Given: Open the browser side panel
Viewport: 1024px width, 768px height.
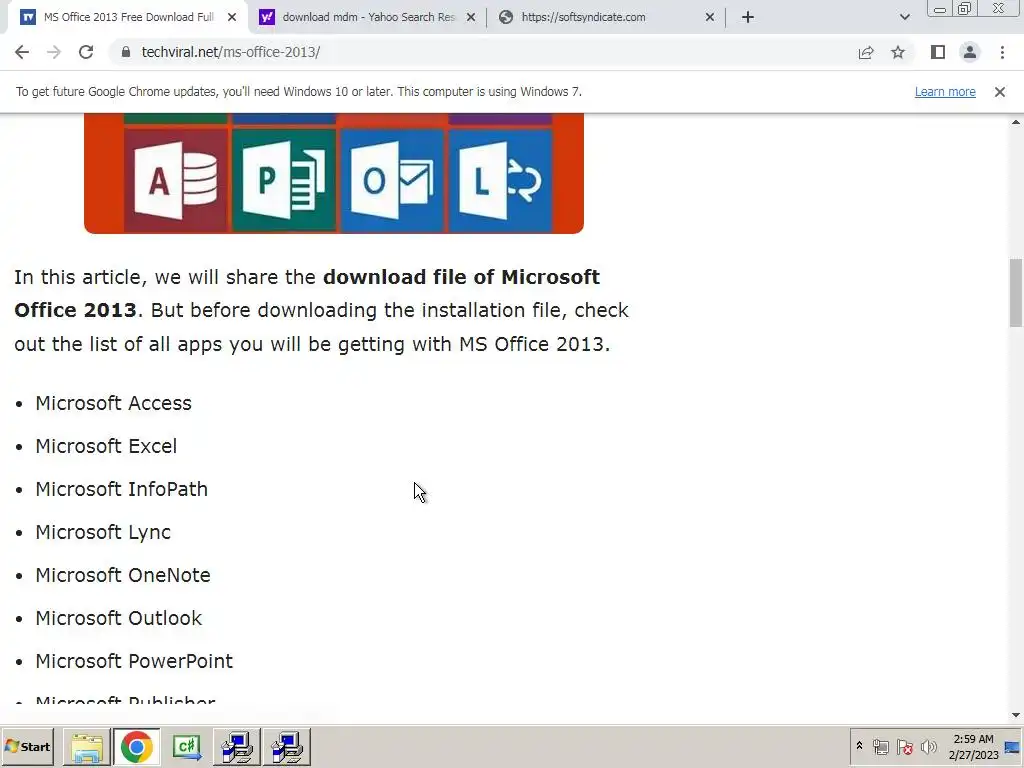Looking at the screenshot, I should pos(938,52).
